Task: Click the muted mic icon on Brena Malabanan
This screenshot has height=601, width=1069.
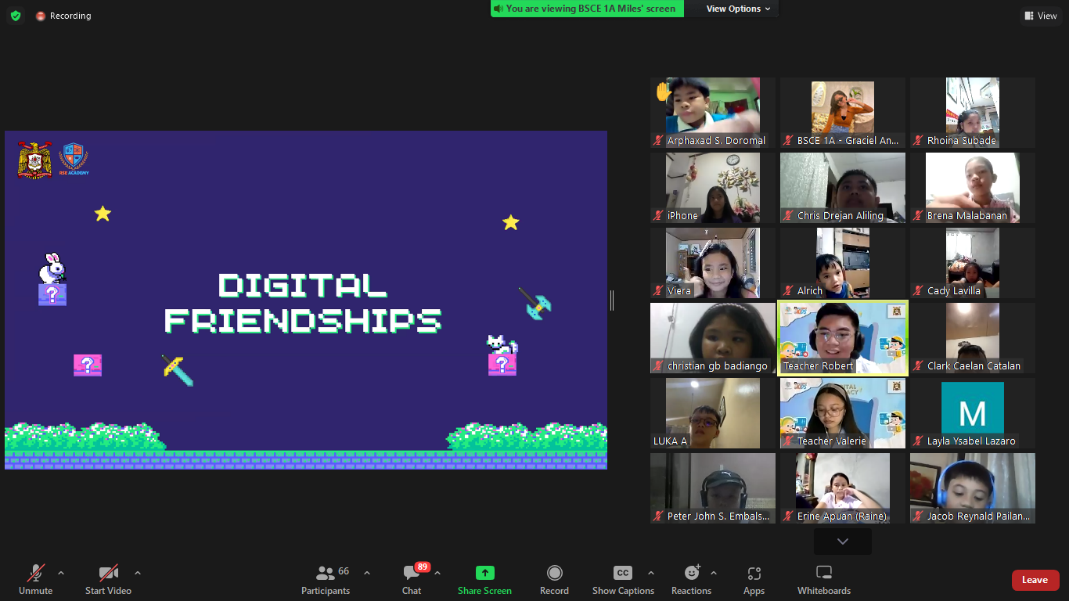Action: 918,215
